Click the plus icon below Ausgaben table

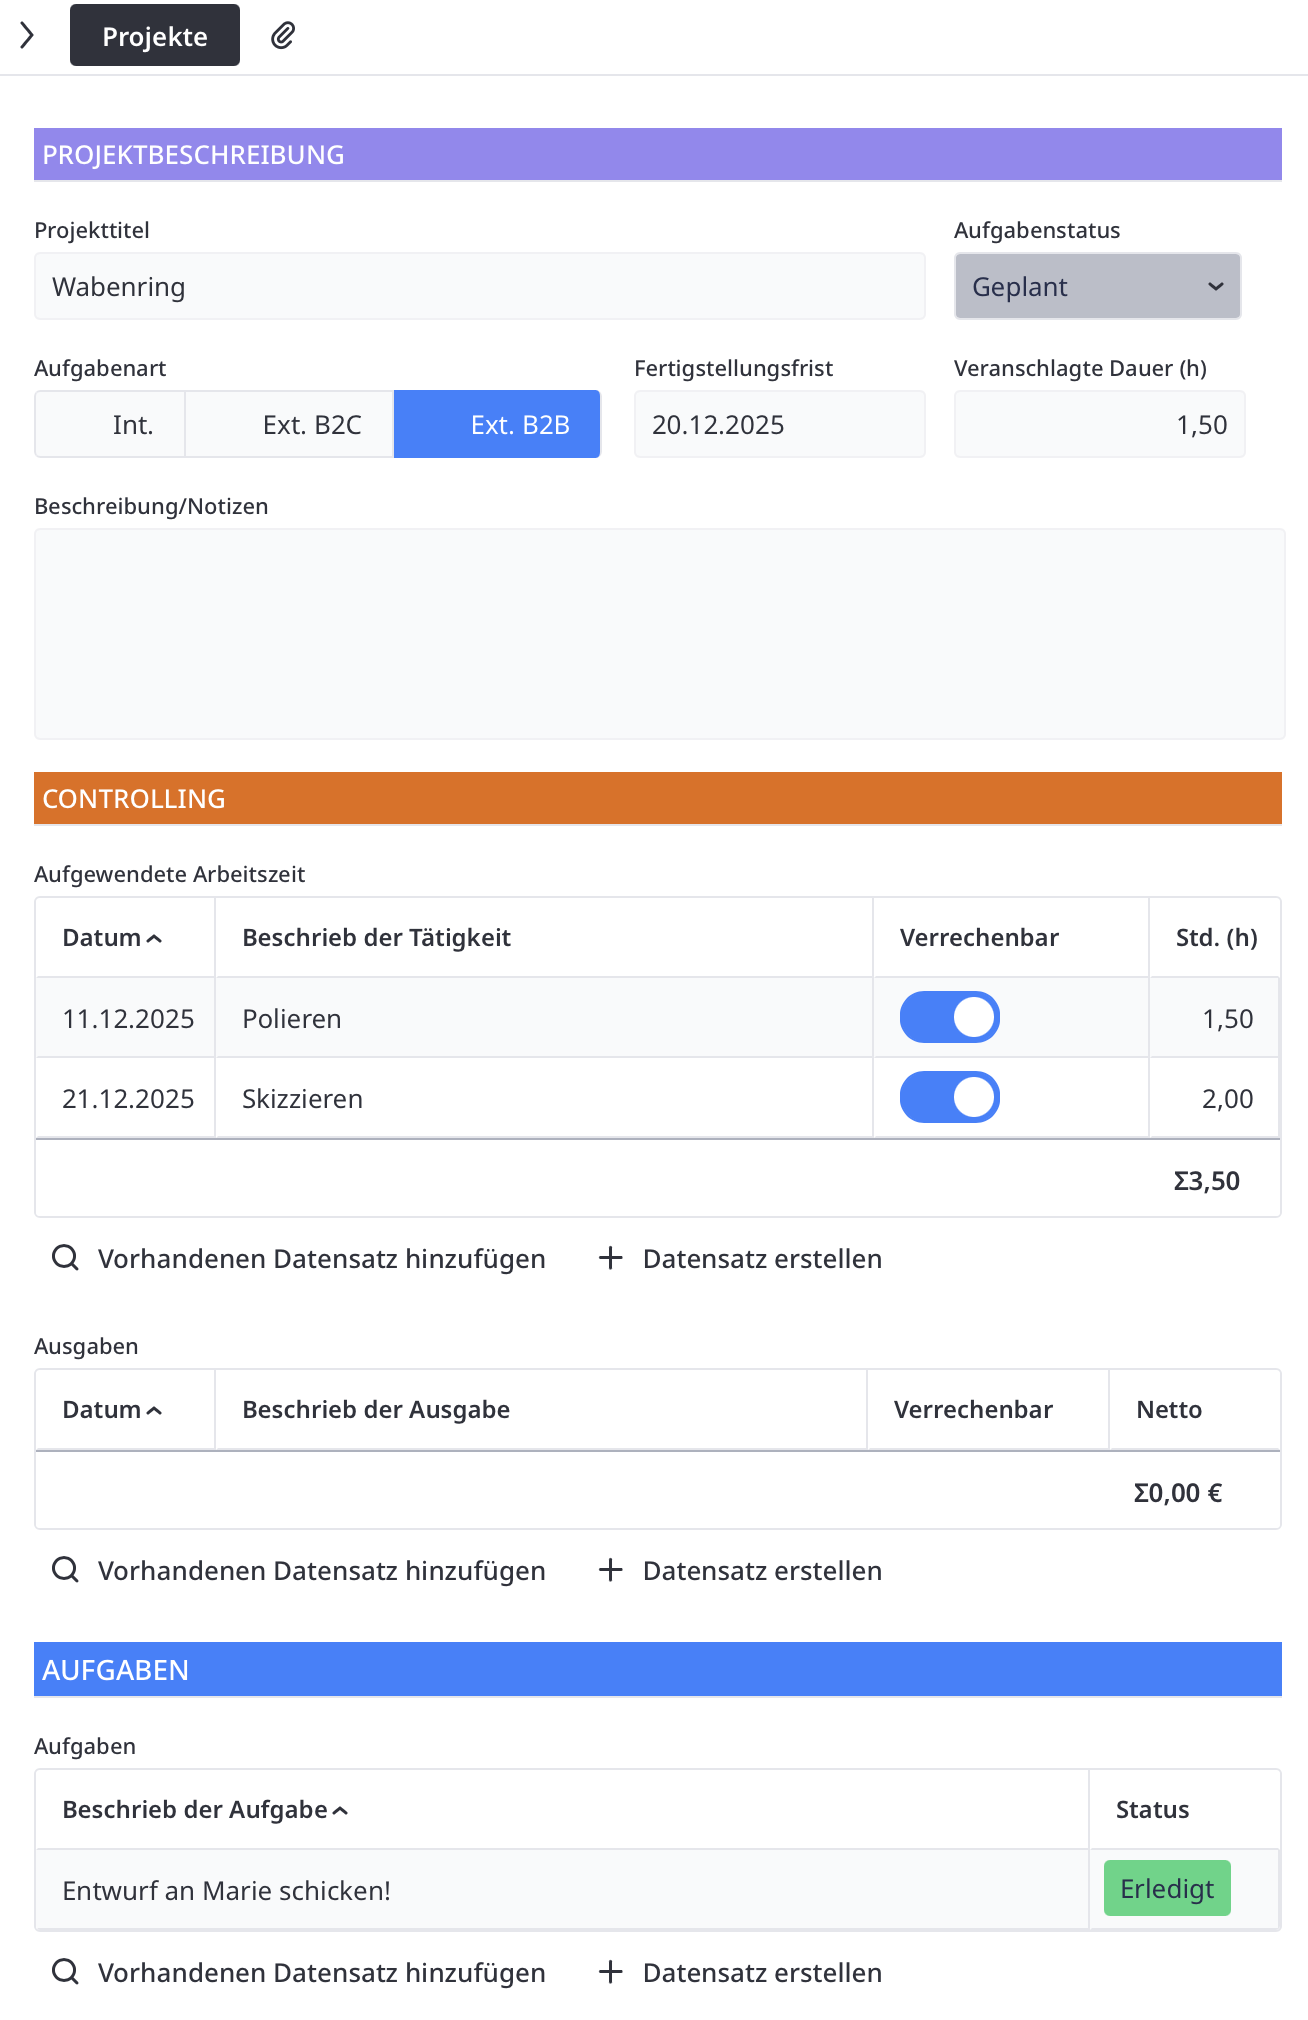pyautogui.click(x=610, y=1570)
